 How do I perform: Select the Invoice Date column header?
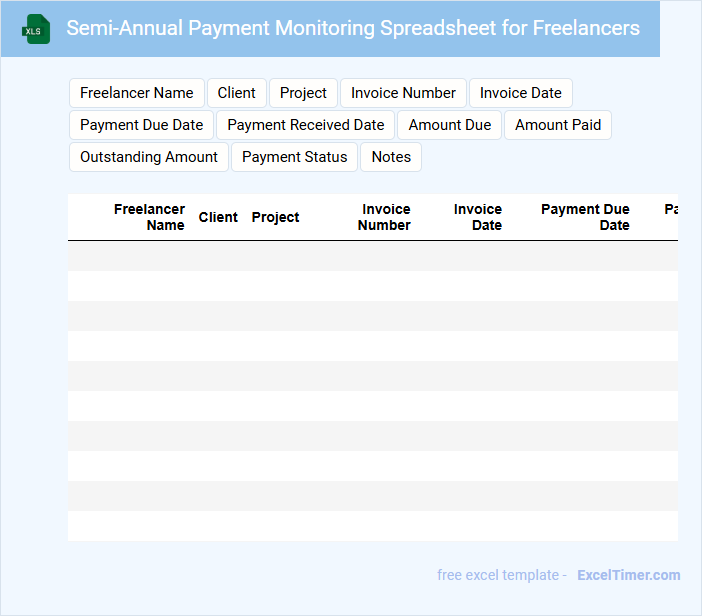[478, 217]
